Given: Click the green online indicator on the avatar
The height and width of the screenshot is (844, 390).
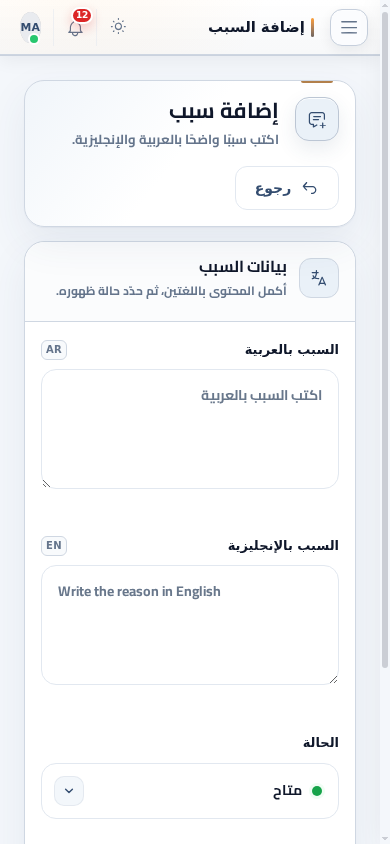Looking at the screenshot, I should pos(34,39).
